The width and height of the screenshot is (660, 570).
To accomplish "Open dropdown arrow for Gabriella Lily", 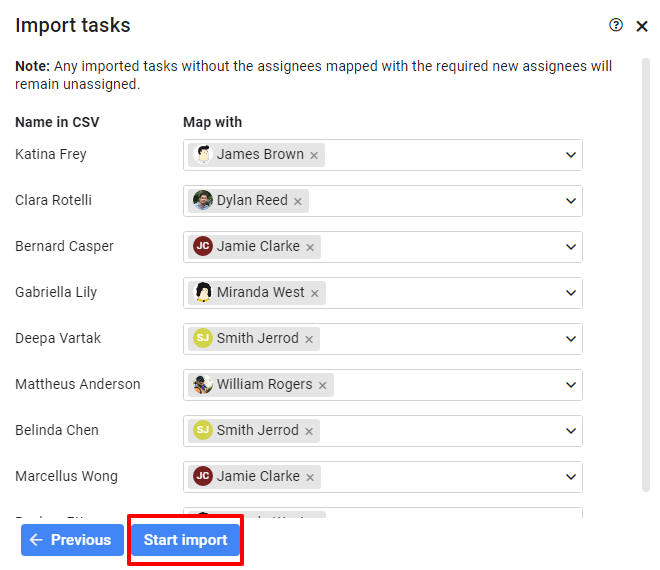I will [x=571, y=293].
